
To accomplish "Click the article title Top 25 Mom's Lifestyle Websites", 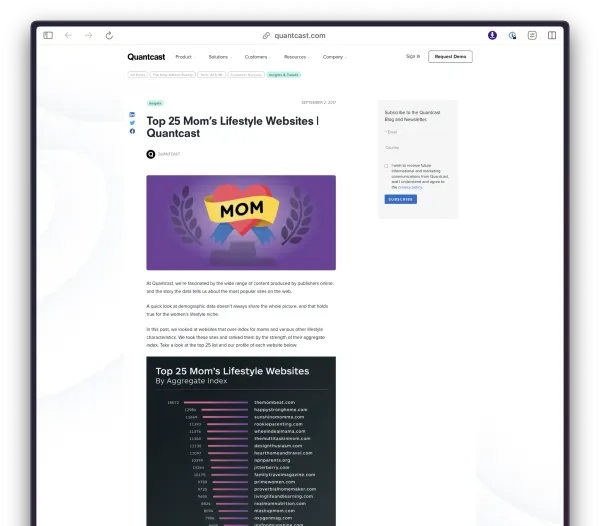I will (x=233, y=127).
